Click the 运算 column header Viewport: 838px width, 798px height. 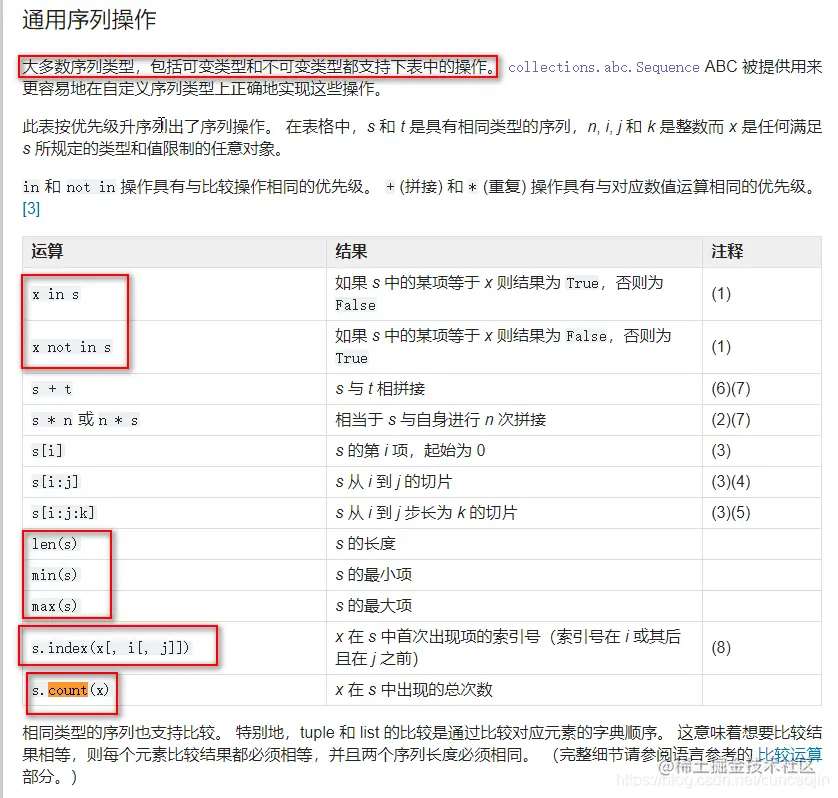44,252
